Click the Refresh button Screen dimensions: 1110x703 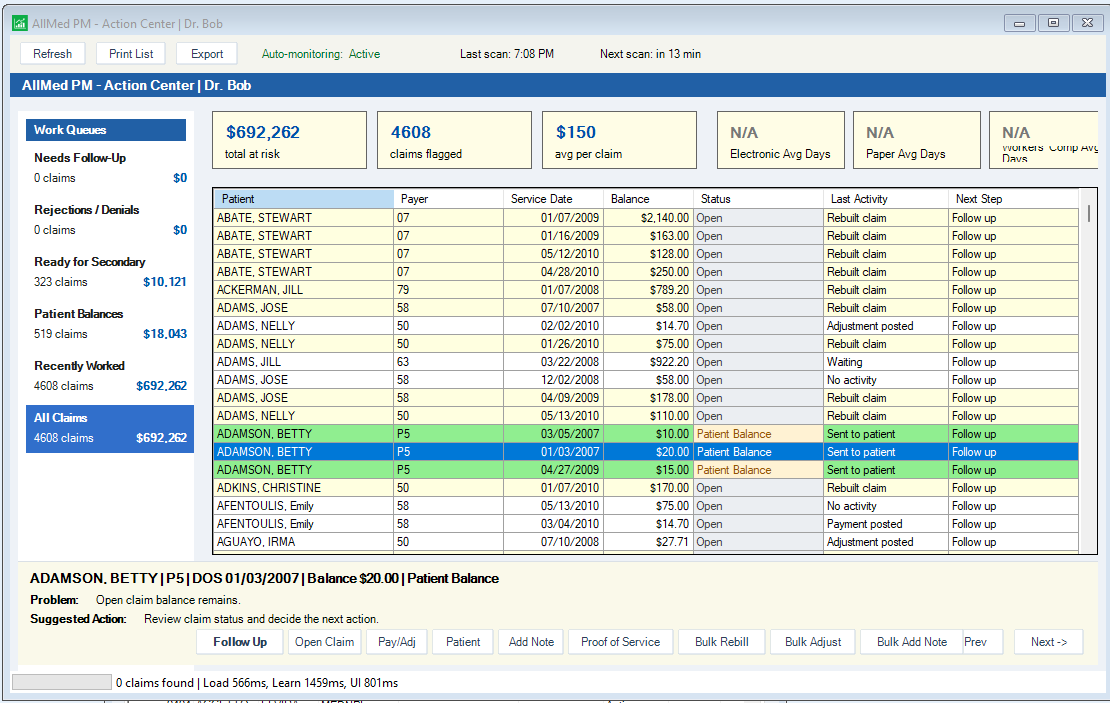click(x=52, y=54)
